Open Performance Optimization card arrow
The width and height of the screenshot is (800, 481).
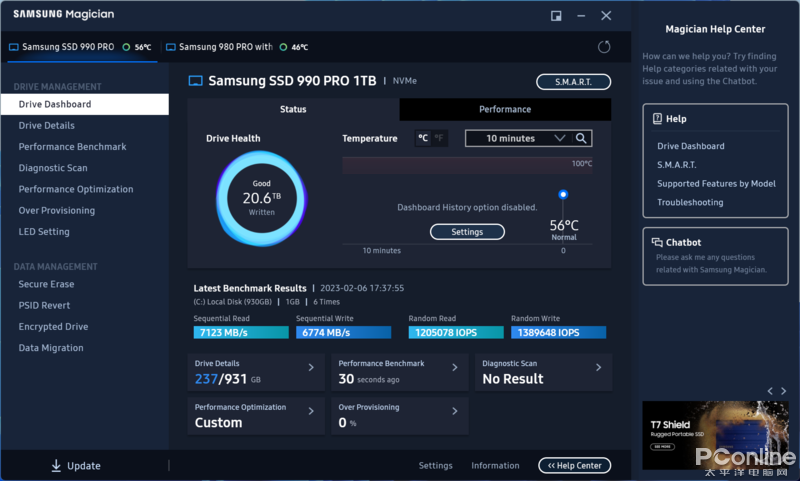tap(311, 411)
